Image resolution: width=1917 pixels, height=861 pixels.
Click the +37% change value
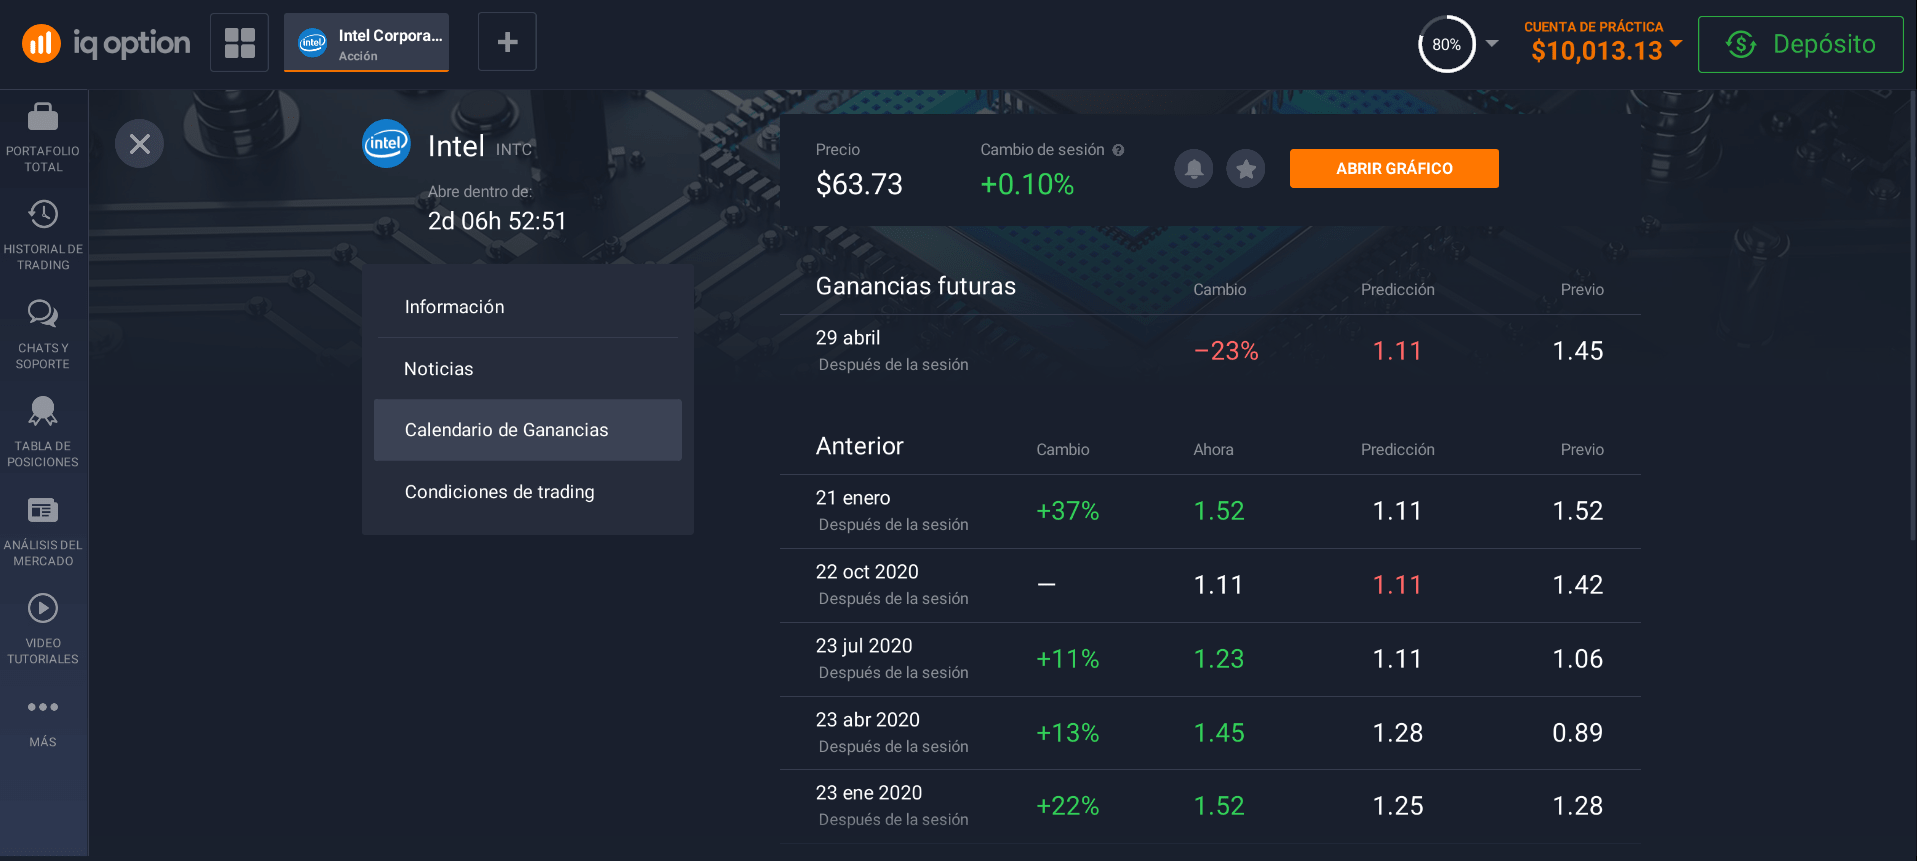pos(1068,511)
